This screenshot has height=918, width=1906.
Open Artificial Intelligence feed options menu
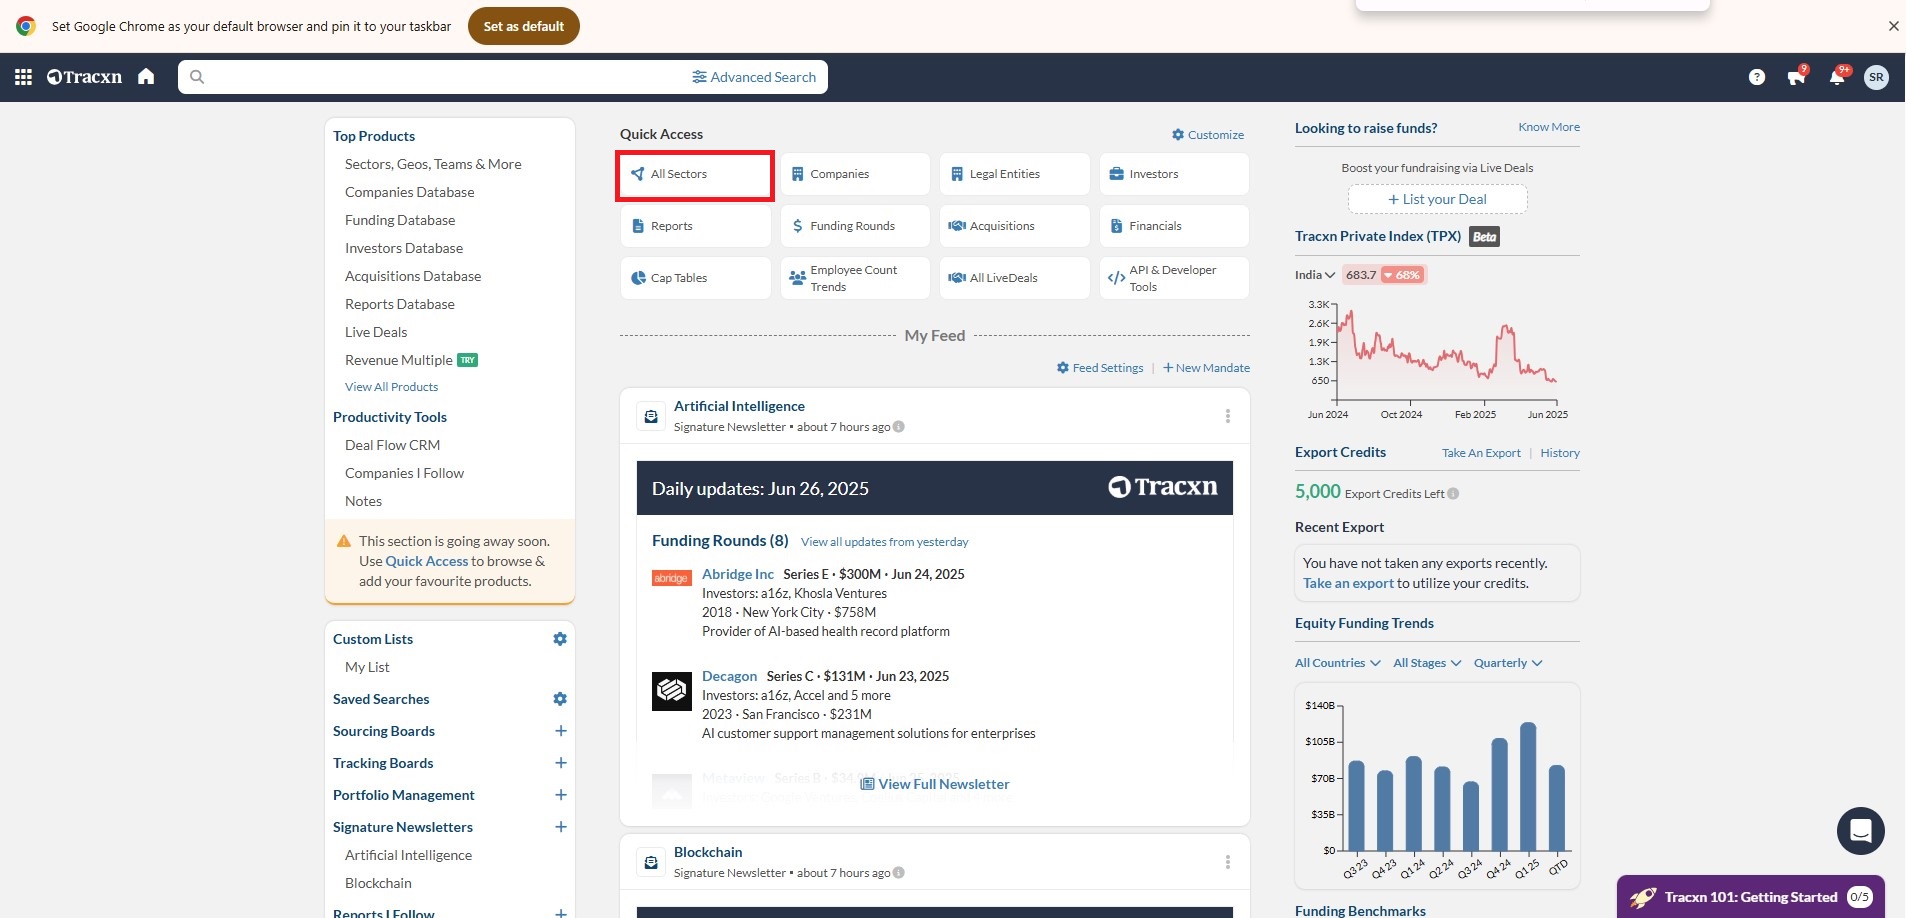click(1227, 416)
